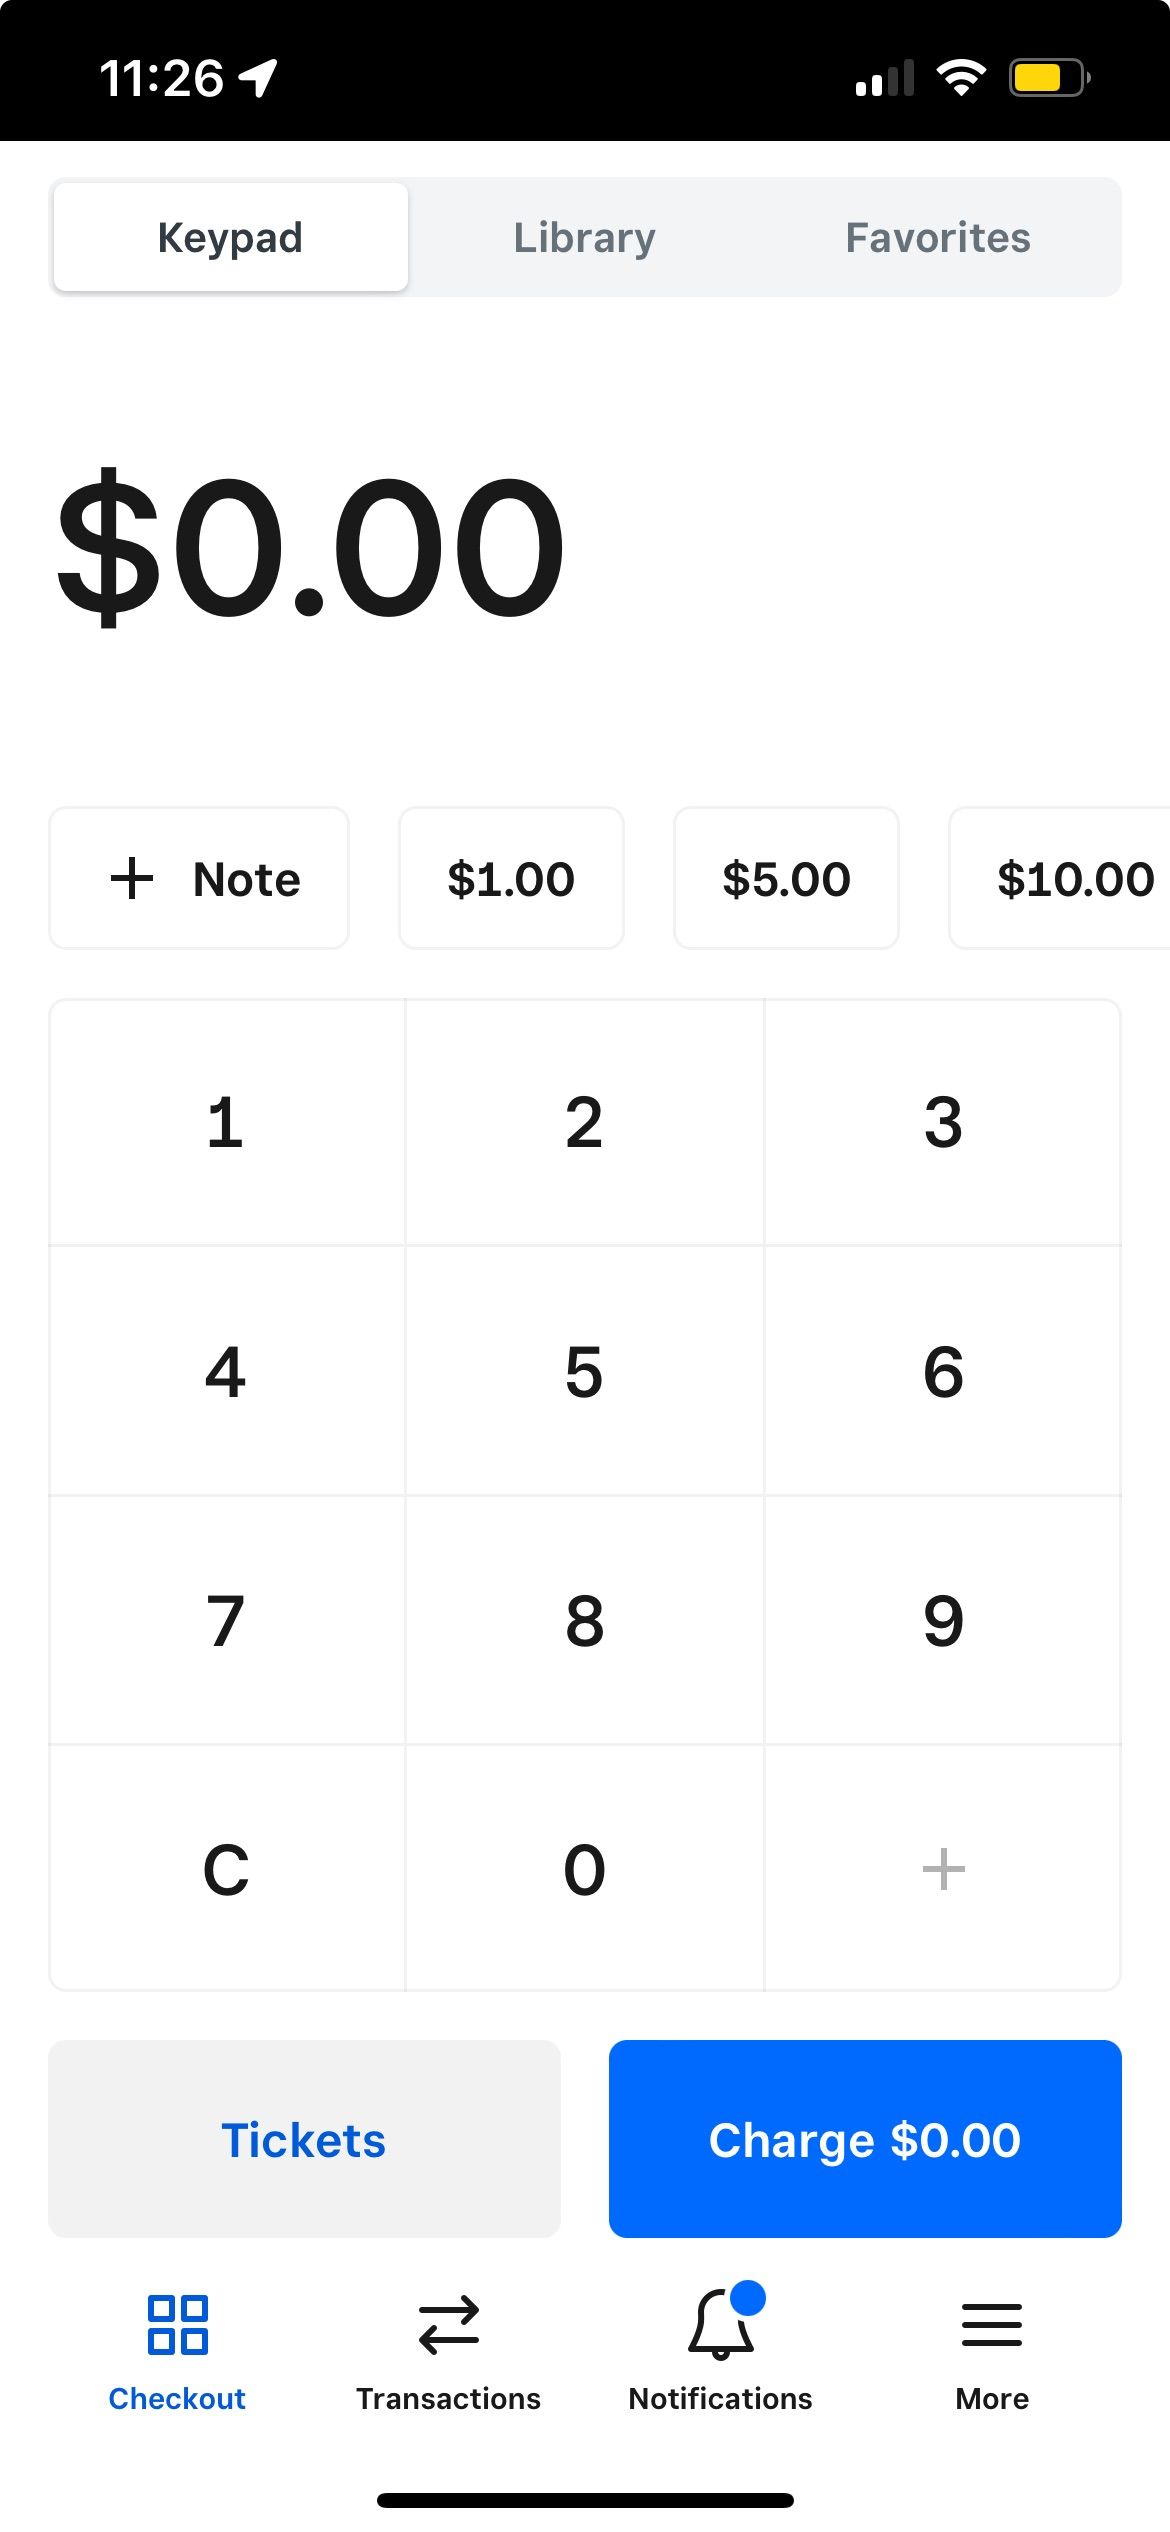Open the Favorites tab

click(937, 237)
